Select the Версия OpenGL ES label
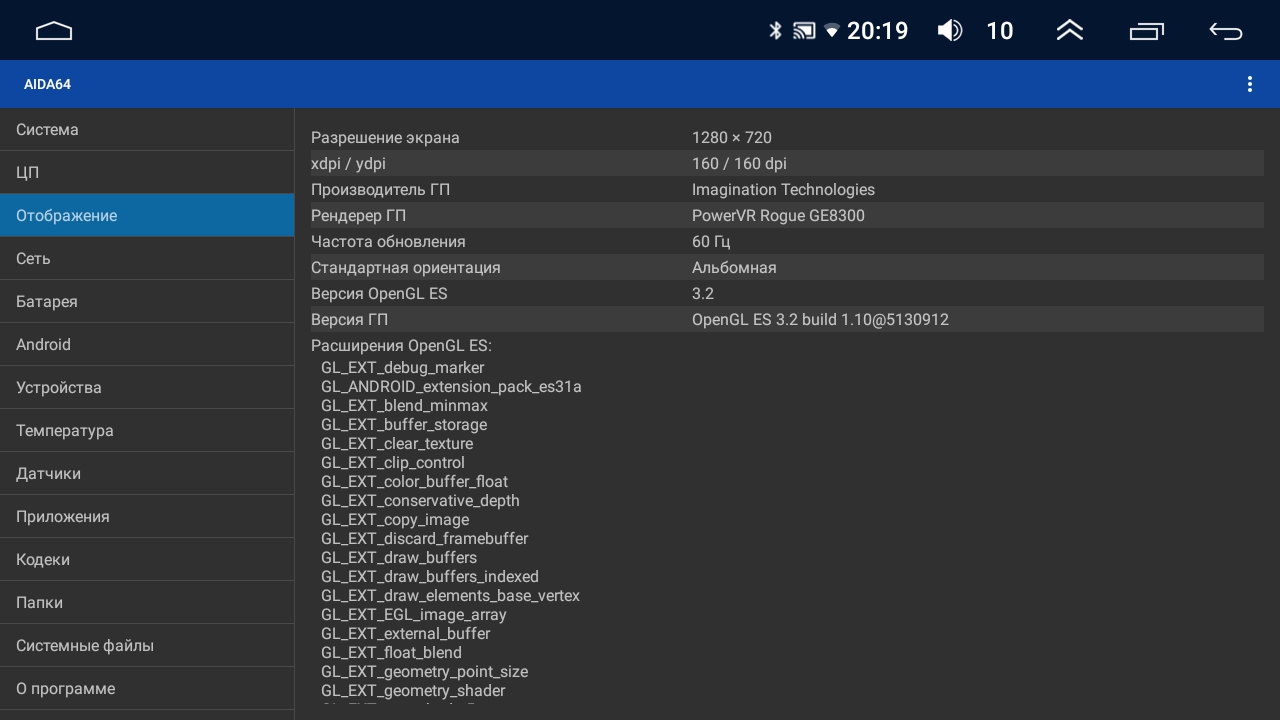This screenshot has height=720, width=1280. click(x=379, y=294)
